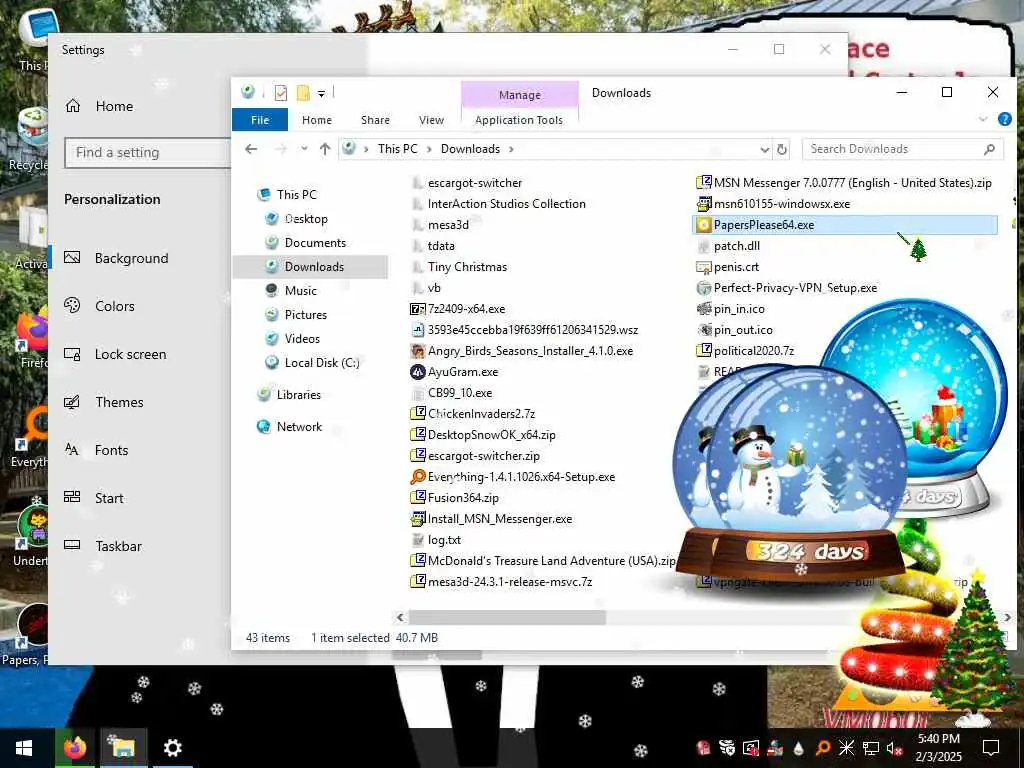1024x768 pixels.
Task: Select Music in navigation pane
Action: click(x=300, y=291)
